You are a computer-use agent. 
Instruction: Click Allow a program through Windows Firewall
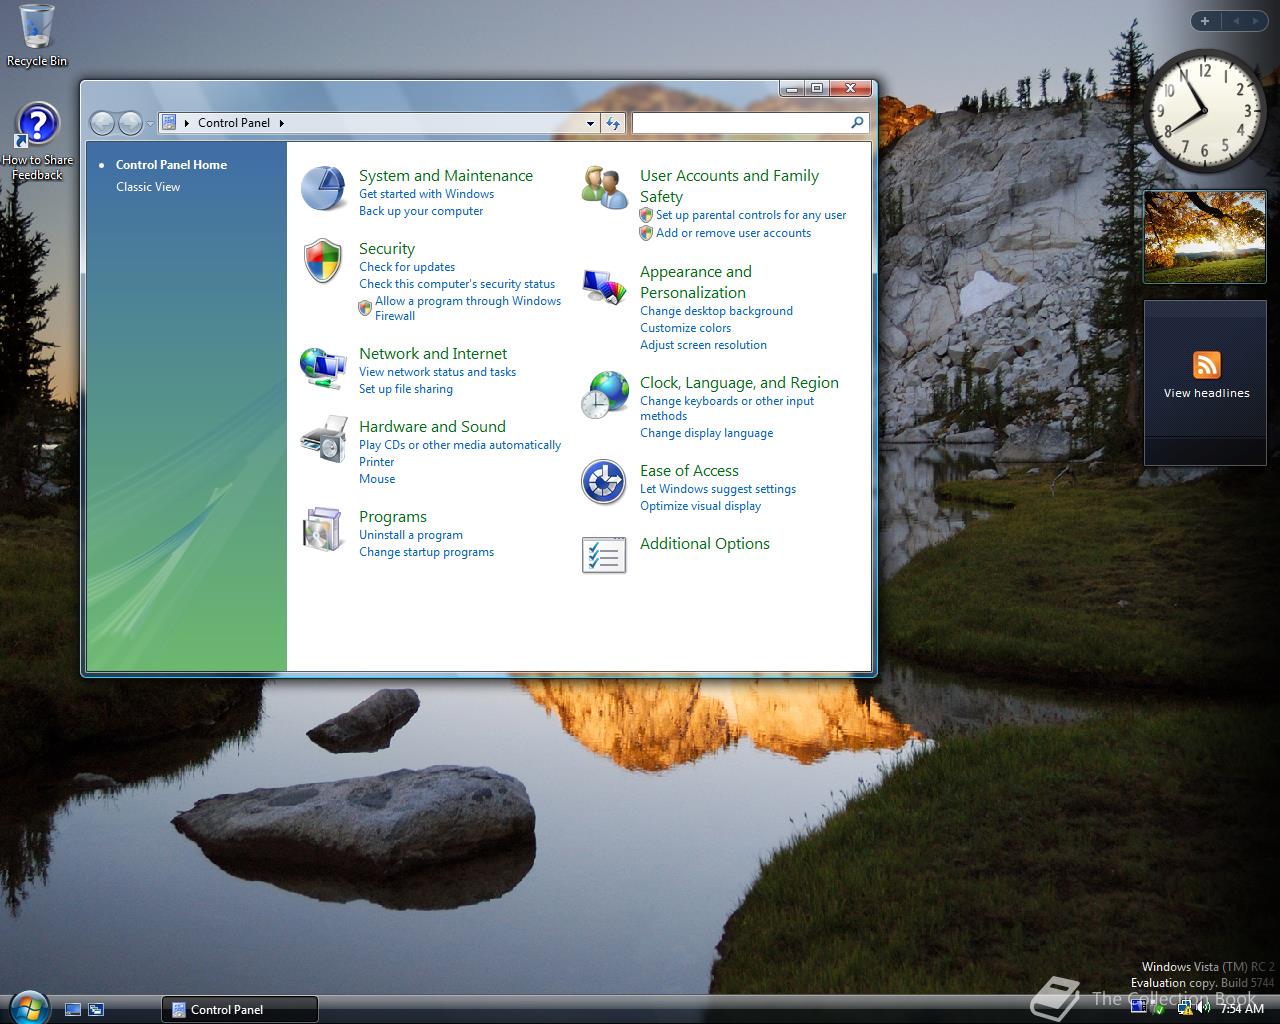click(468, 308)
